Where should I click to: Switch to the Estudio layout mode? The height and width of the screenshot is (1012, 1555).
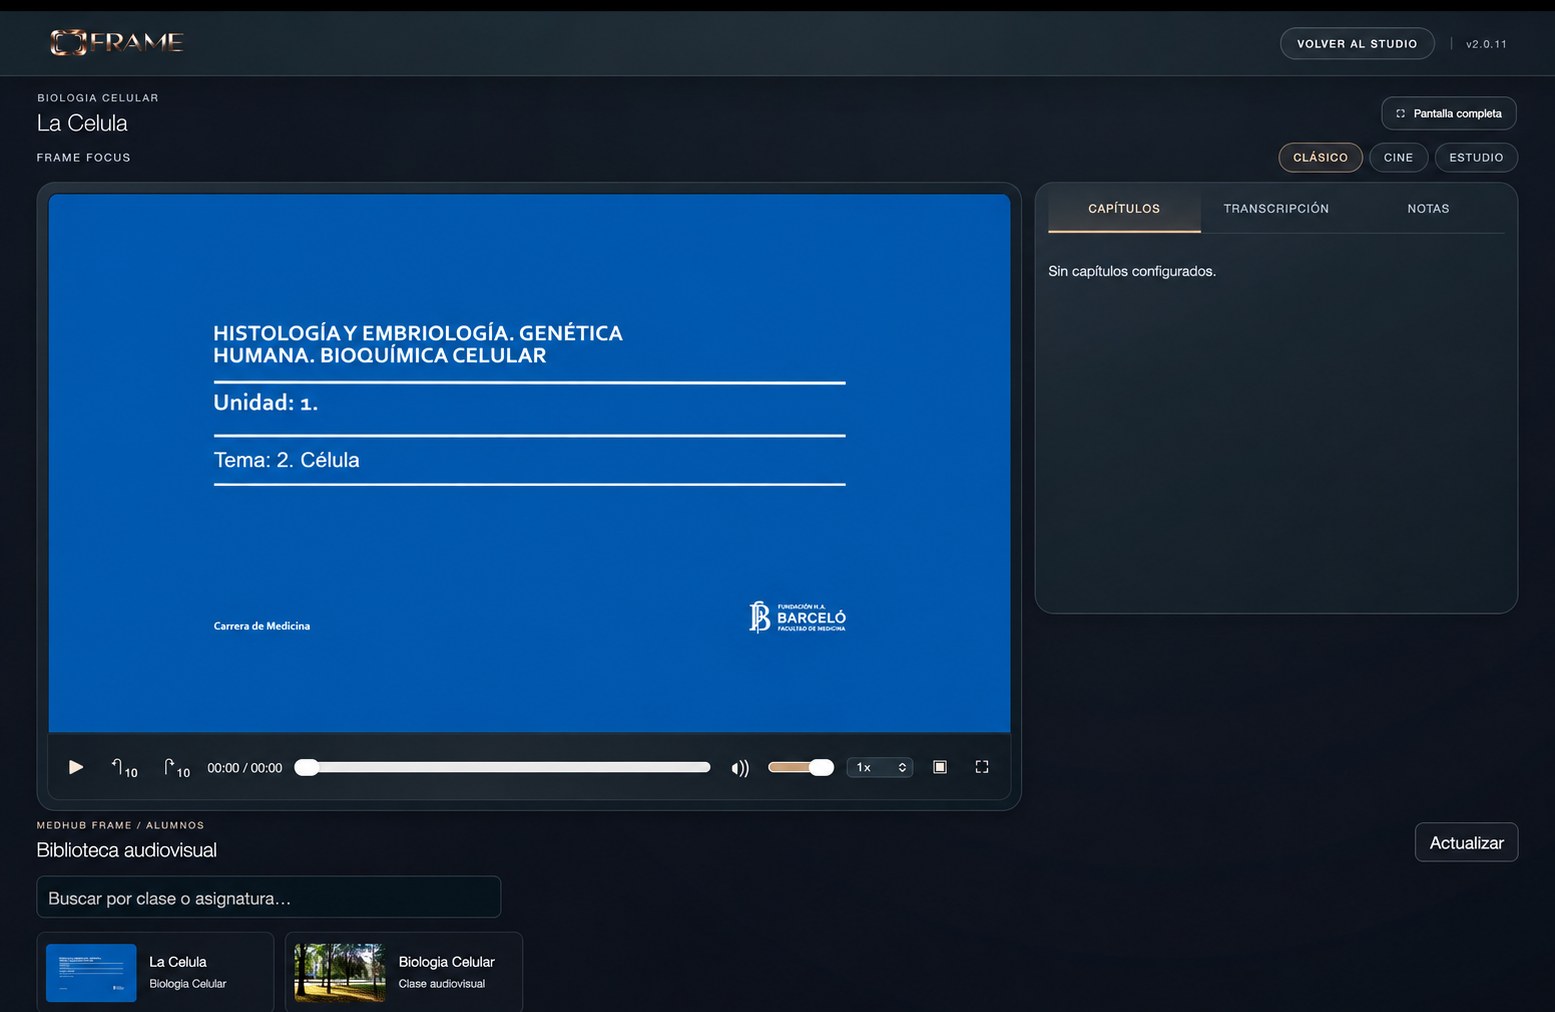click(1476, 157)
